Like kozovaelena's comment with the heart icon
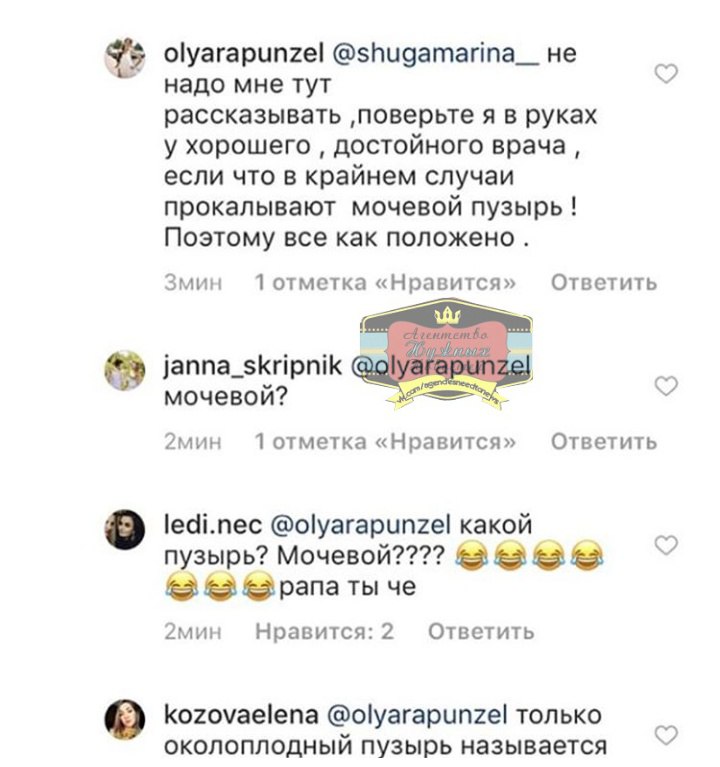Image resolution: width=720 pixels, height=767 pixels. point(666,735)
